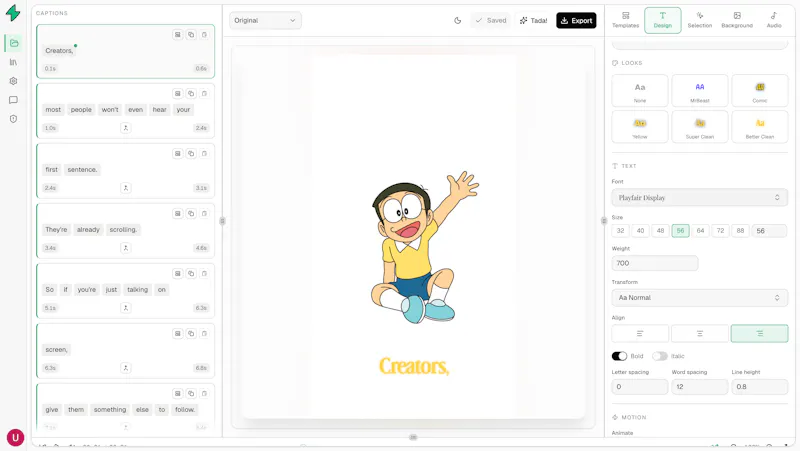
Task: Apply the Comic look preset
Action: pyautogui.click(x=760, y=90)
